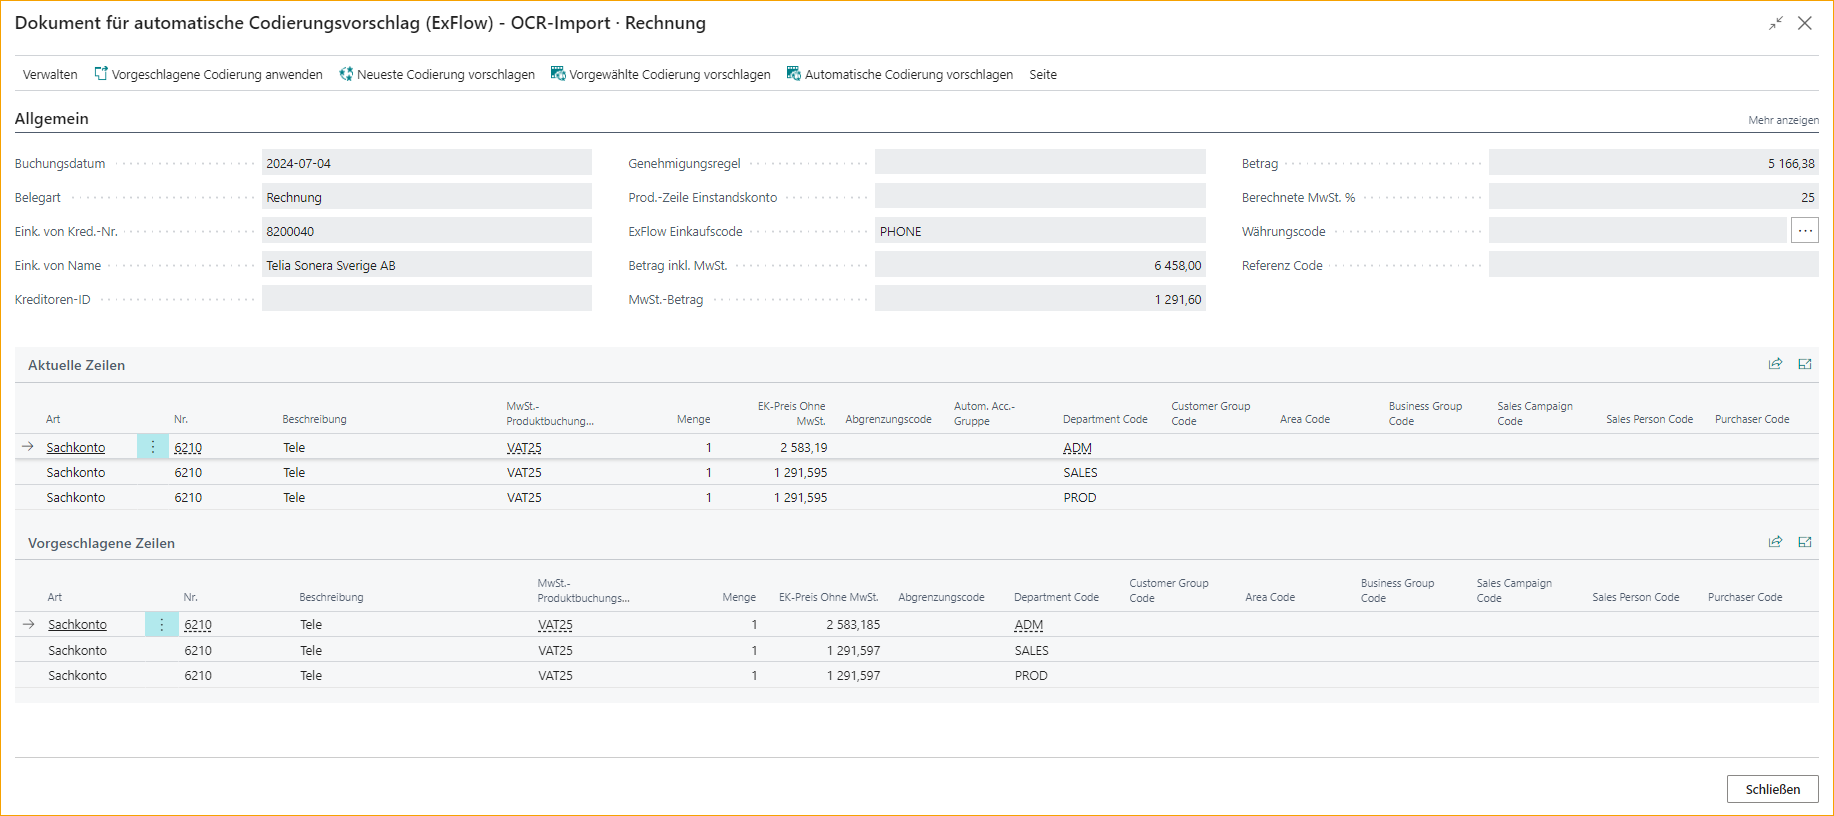The height and width of the screenshot is (816, 1834).
Task: Expand Aktuelle Zeilen section to full view
Action: click(x=1805, y=365)
